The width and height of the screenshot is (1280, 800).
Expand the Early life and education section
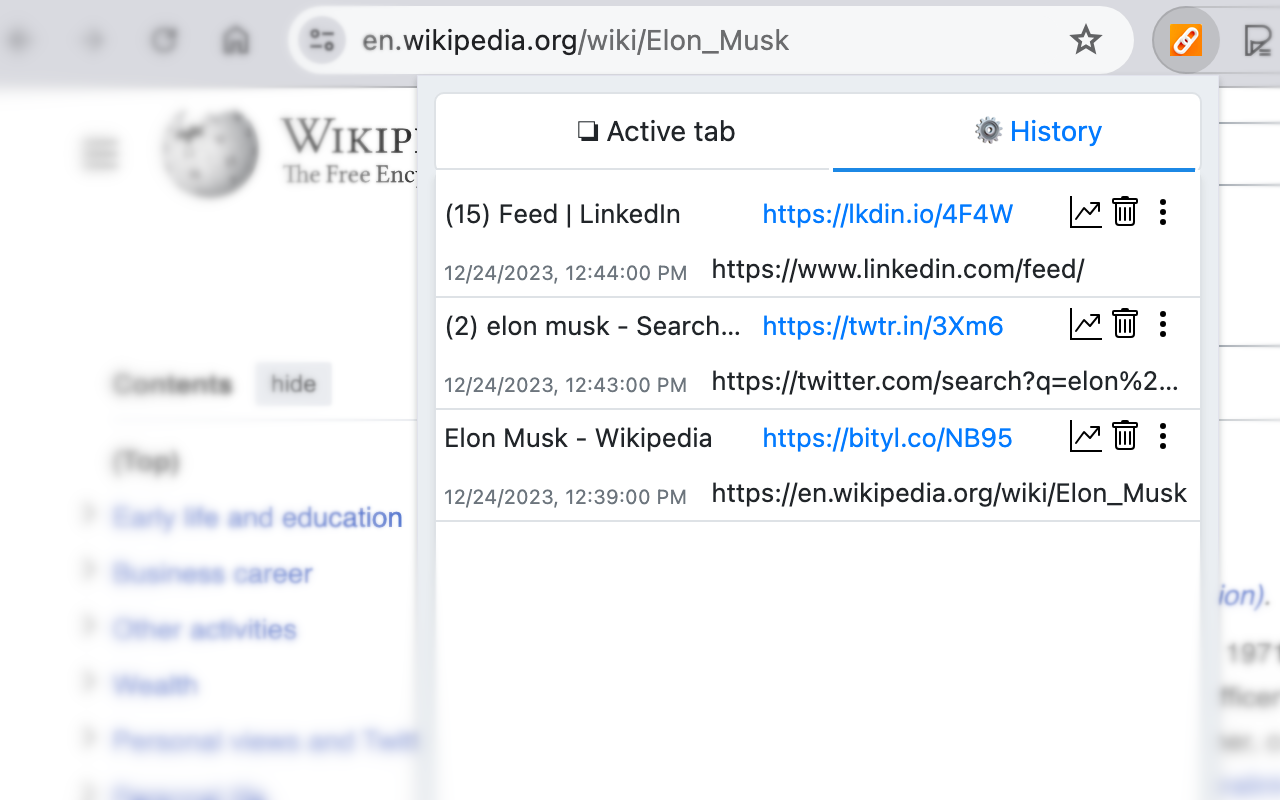pyautogui.click(x=90, y=516)
